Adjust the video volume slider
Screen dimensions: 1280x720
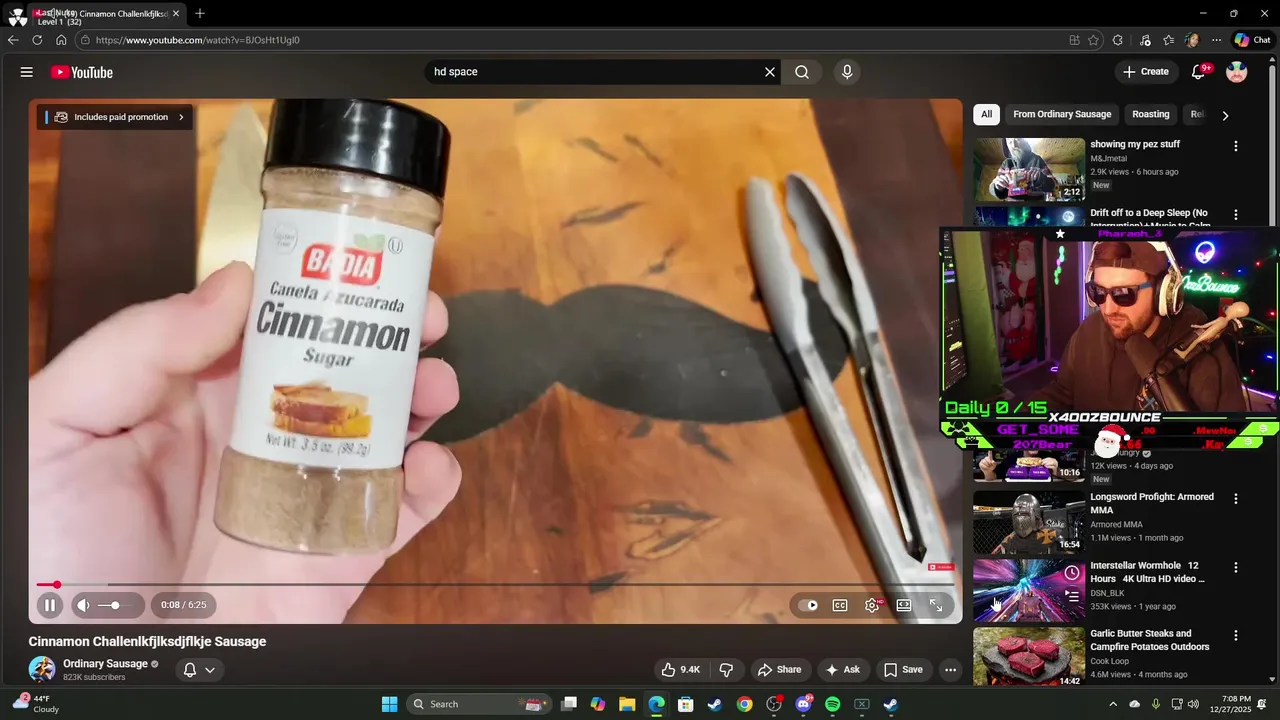(x=115, y=605)
